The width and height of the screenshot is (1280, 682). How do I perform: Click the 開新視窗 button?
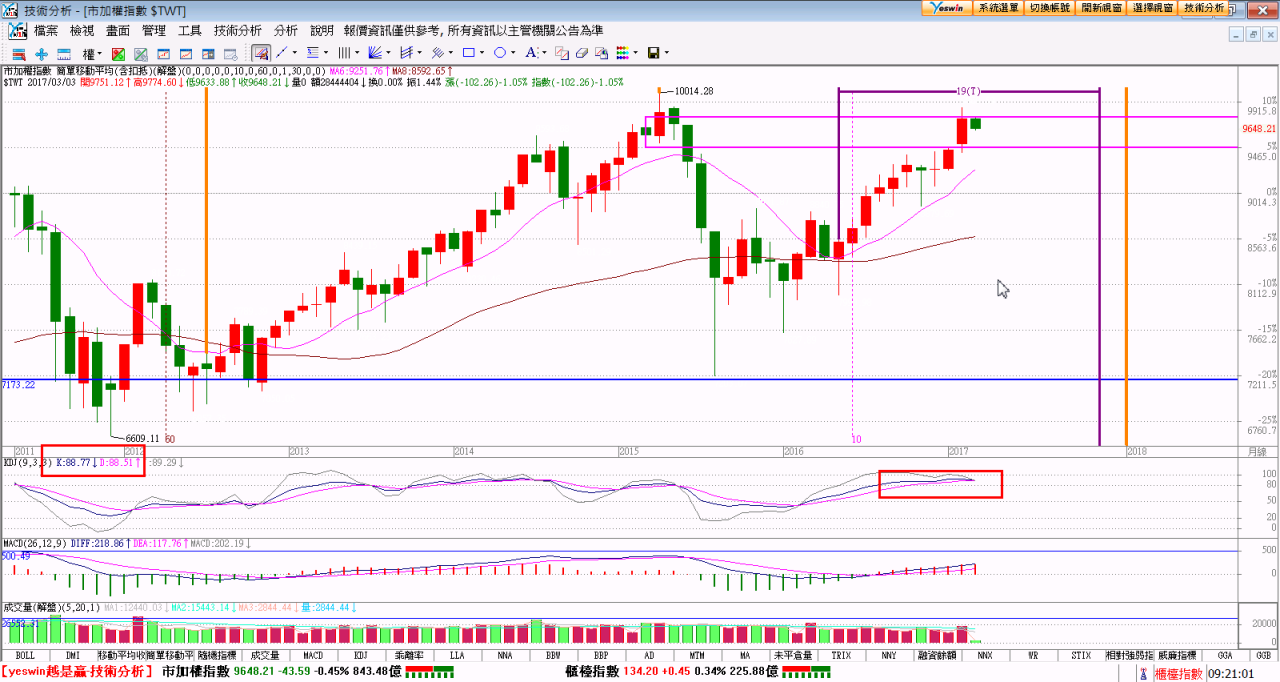tap(1101, 7)
